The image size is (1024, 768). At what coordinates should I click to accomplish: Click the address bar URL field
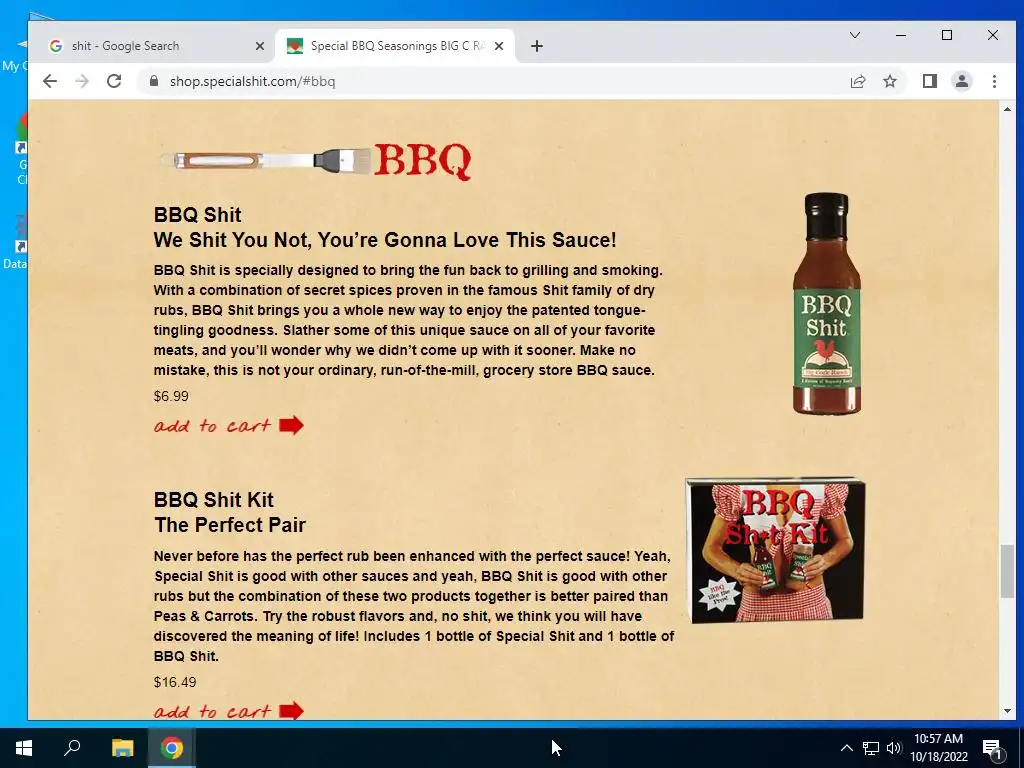pyautogui.click(x=490, y=81)
